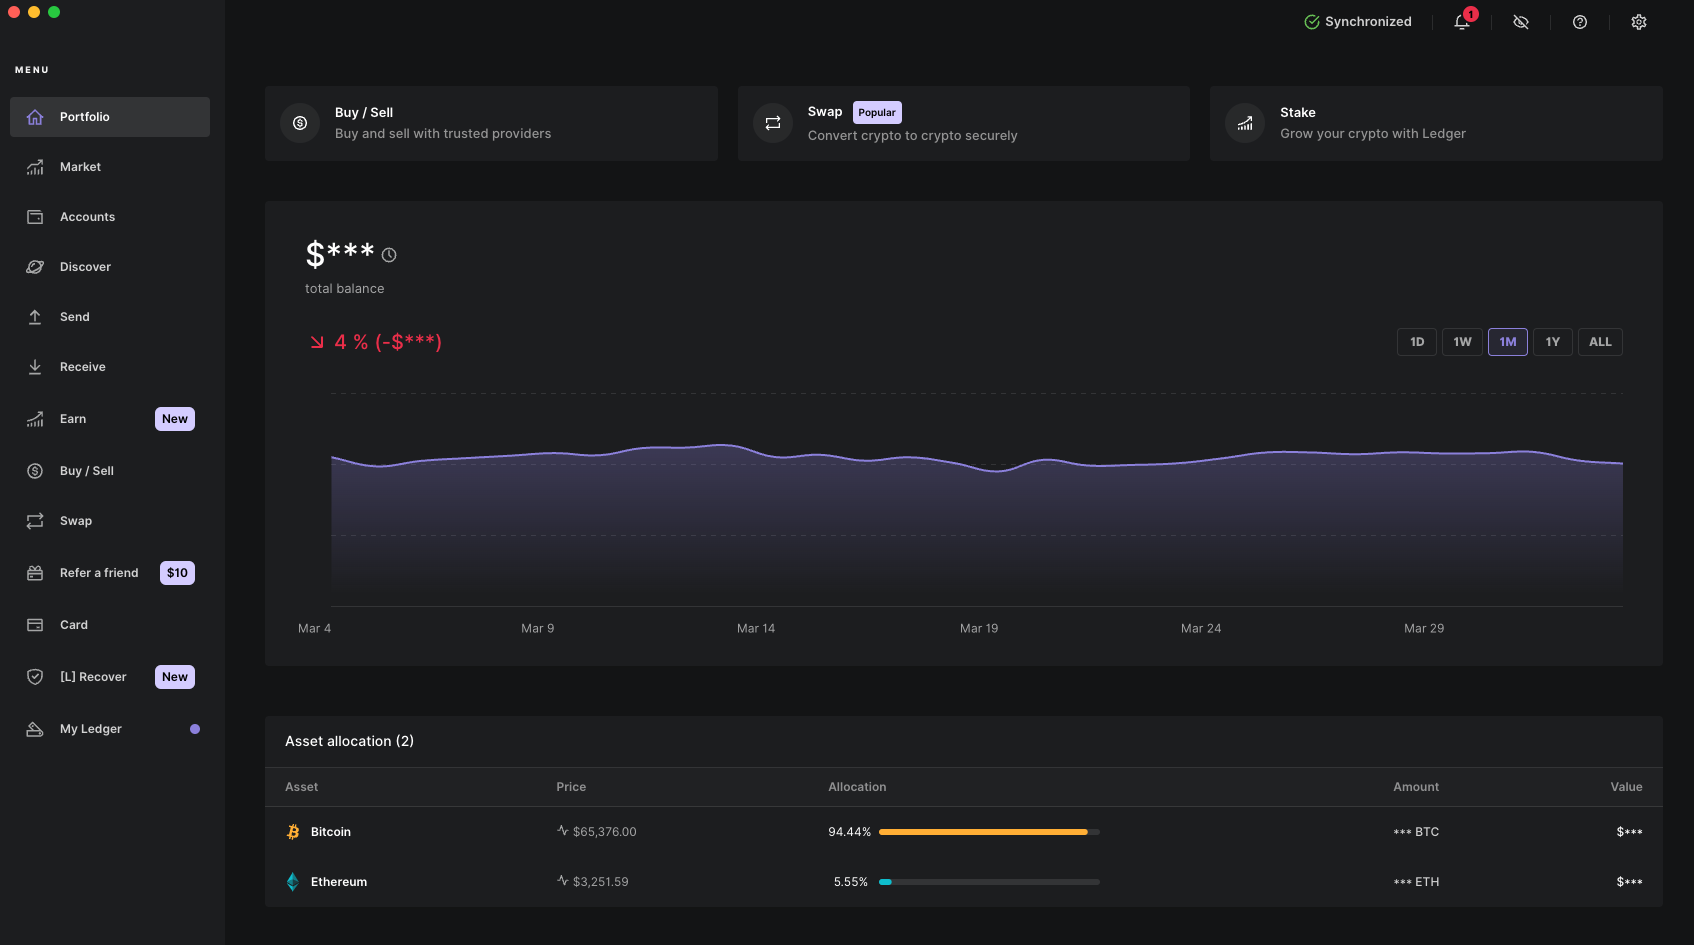1694x945 pixels.
Task: Click the Synchronized status label
Action: click(1368, 22)
